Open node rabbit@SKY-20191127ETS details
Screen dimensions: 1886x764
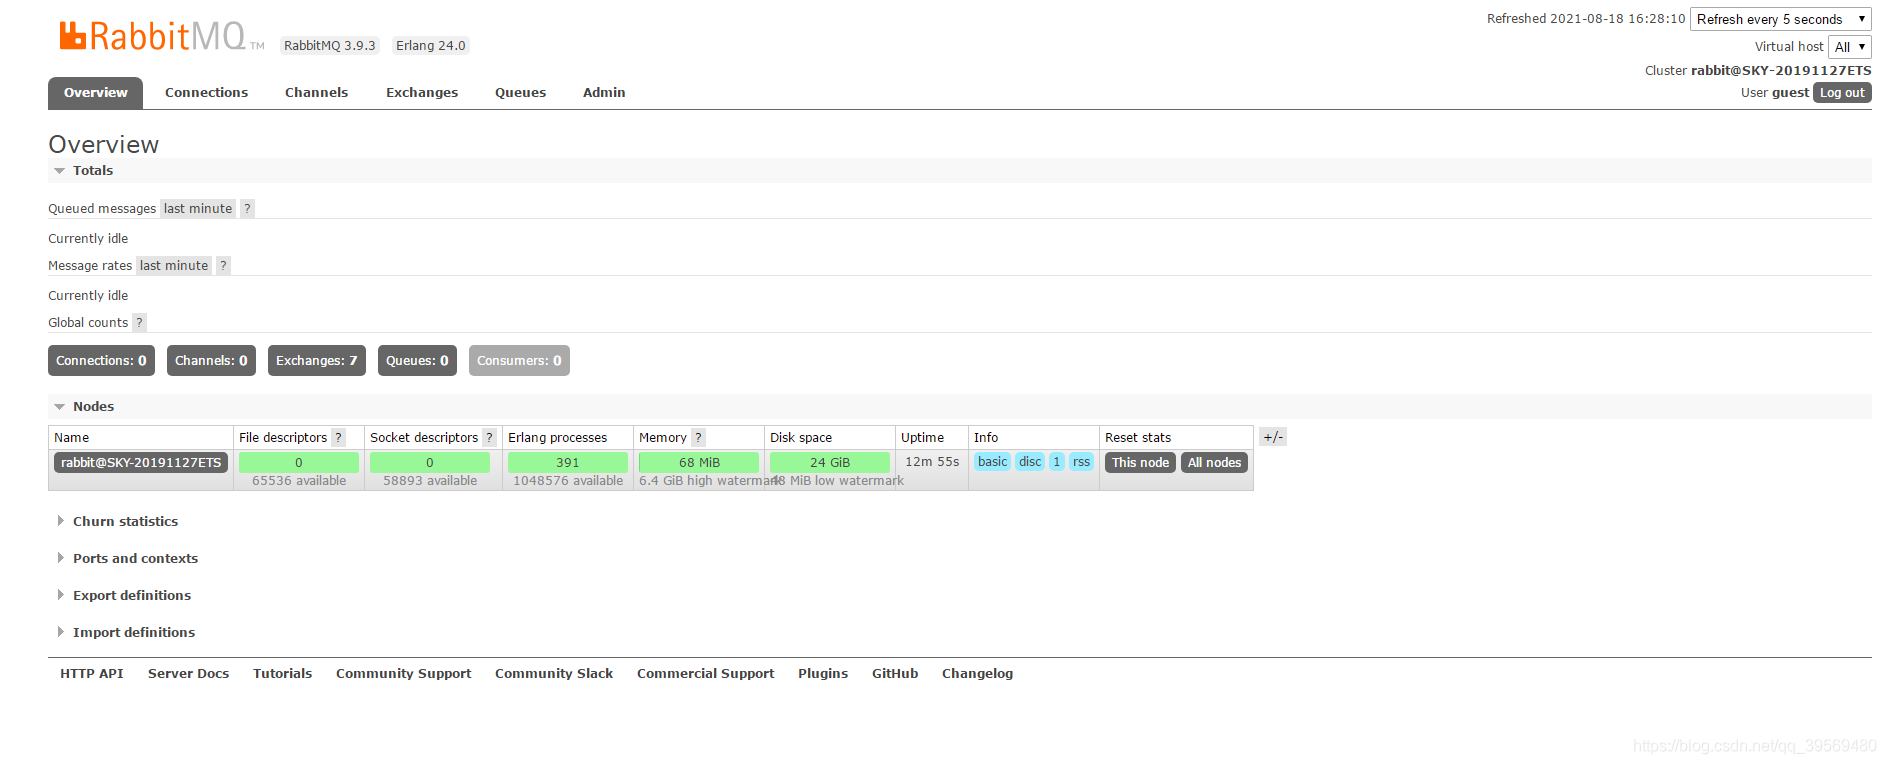click(x=141, y=462)
